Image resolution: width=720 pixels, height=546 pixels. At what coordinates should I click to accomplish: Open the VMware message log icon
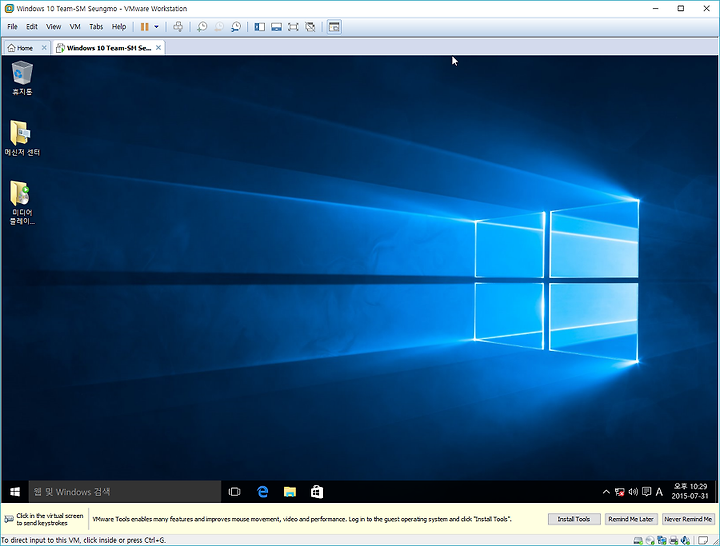(x=703, y=540)
